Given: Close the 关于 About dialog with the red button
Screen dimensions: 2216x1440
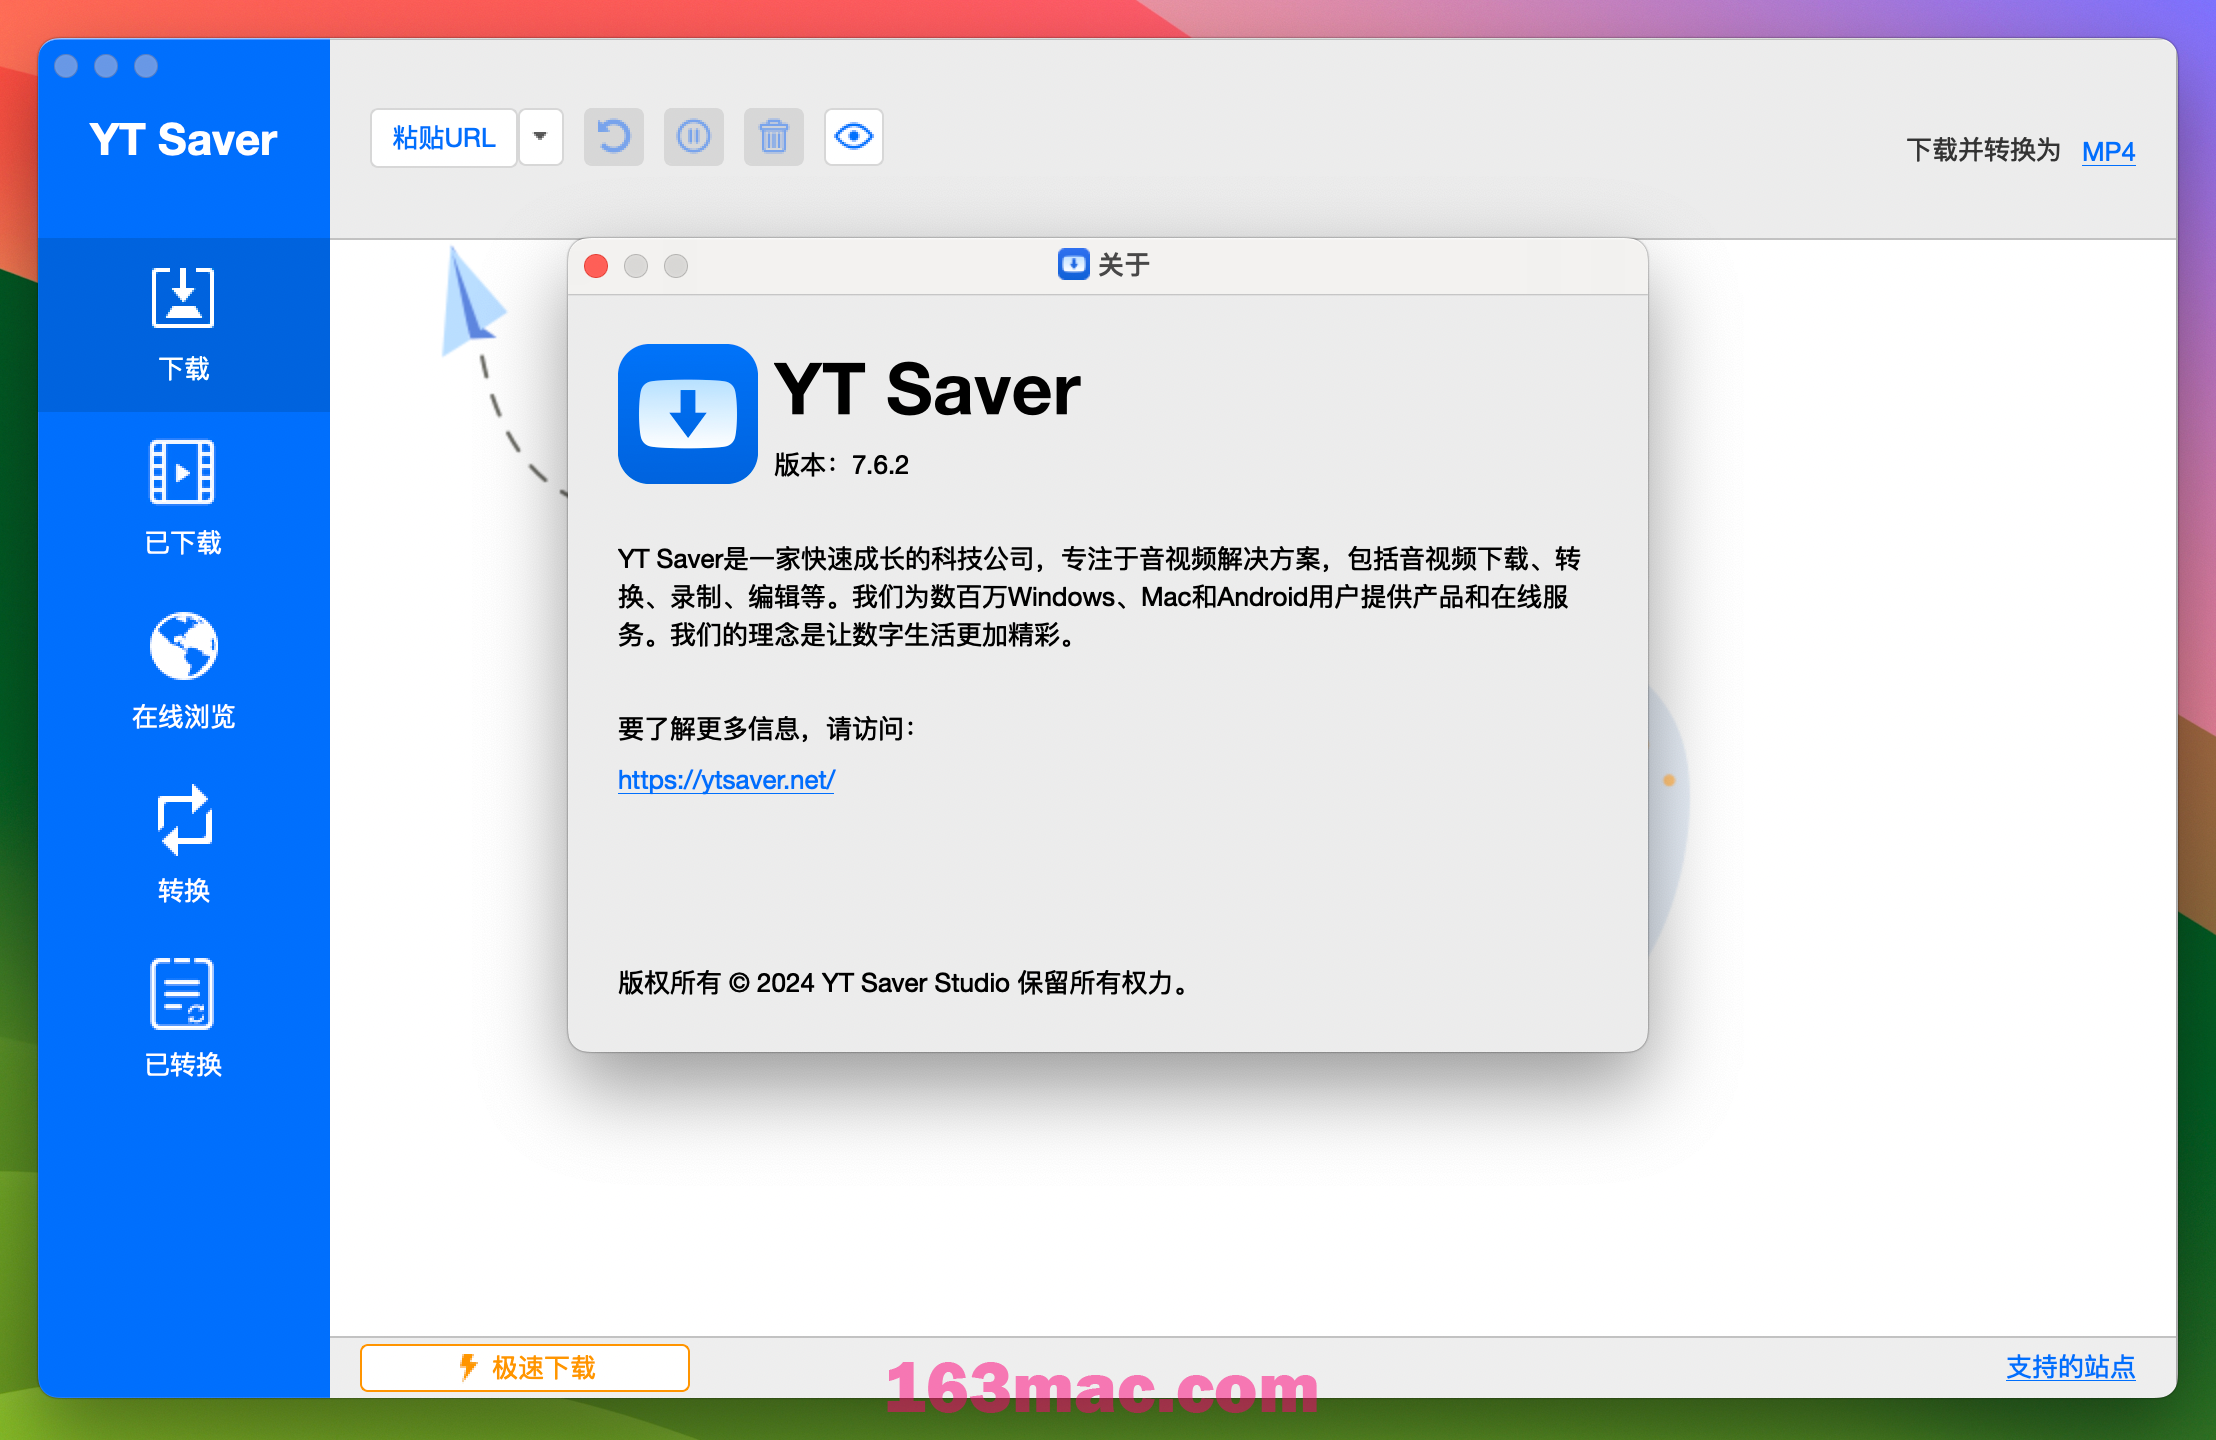Looking at the screenshot, I should 596,266.
